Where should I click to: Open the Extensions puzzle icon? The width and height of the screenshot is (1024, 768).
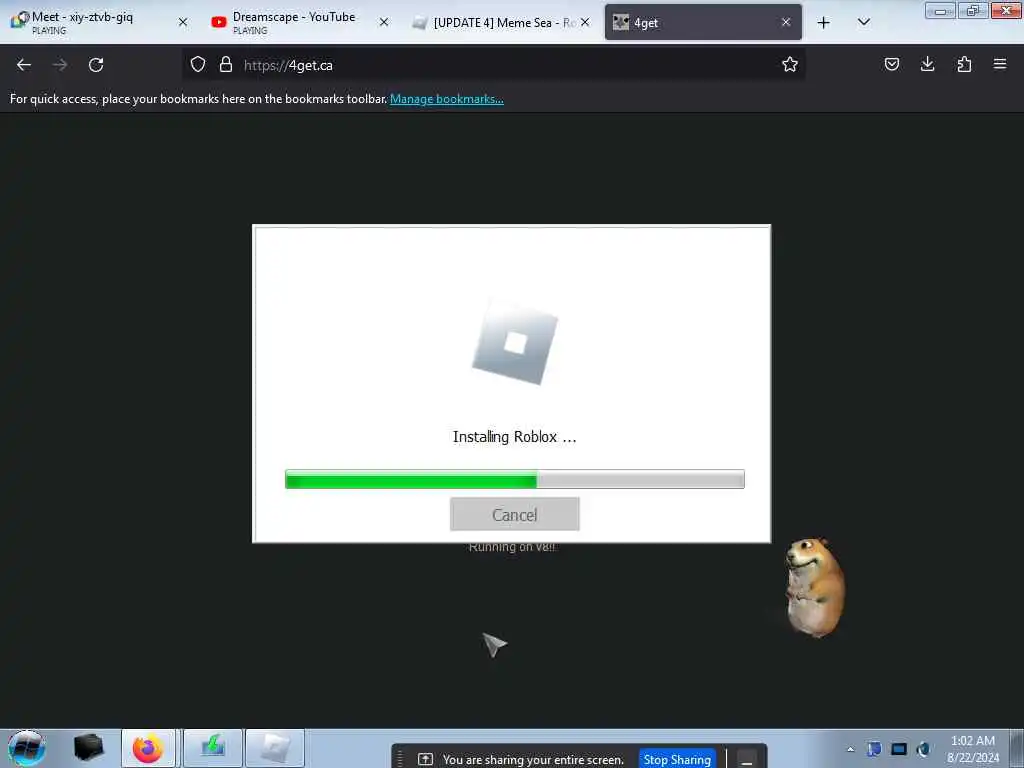[x=964, y=64]
